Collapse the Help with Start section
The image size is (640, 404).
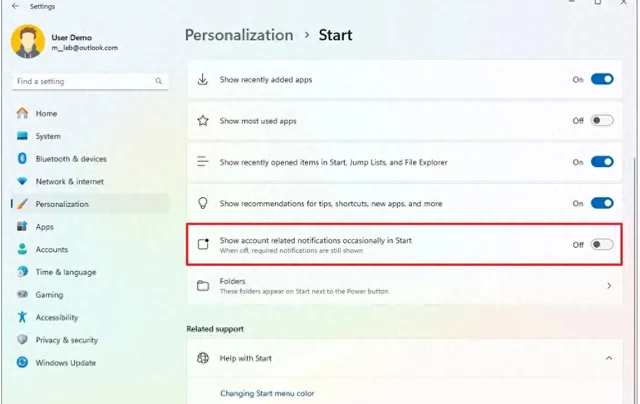[x=609, y=358]
